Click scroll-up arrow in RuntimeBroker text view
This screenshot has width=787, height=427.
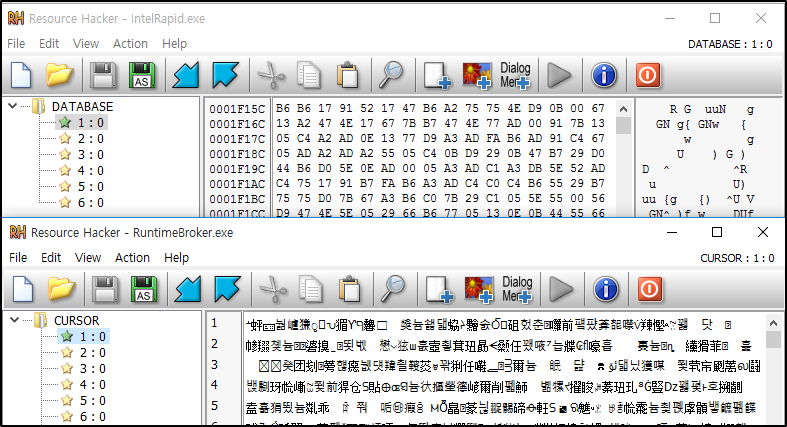(773, 323)
